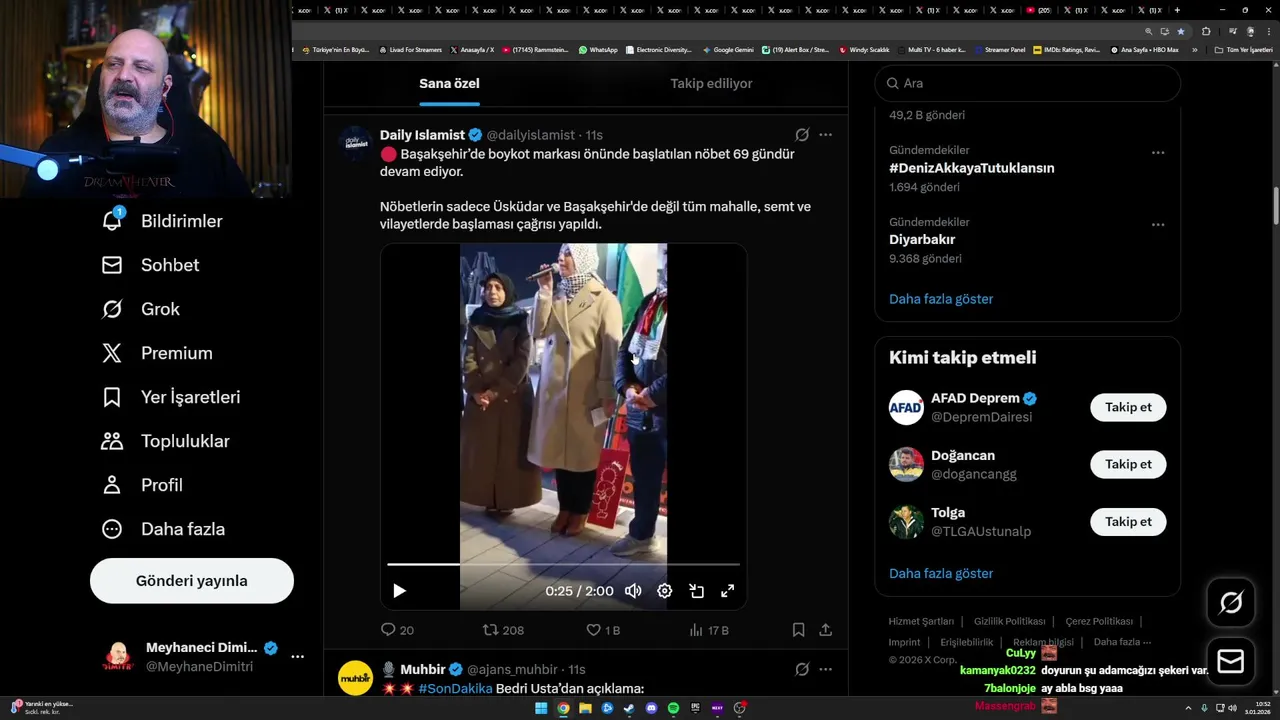Open a new browser tab

point(1177,10)
